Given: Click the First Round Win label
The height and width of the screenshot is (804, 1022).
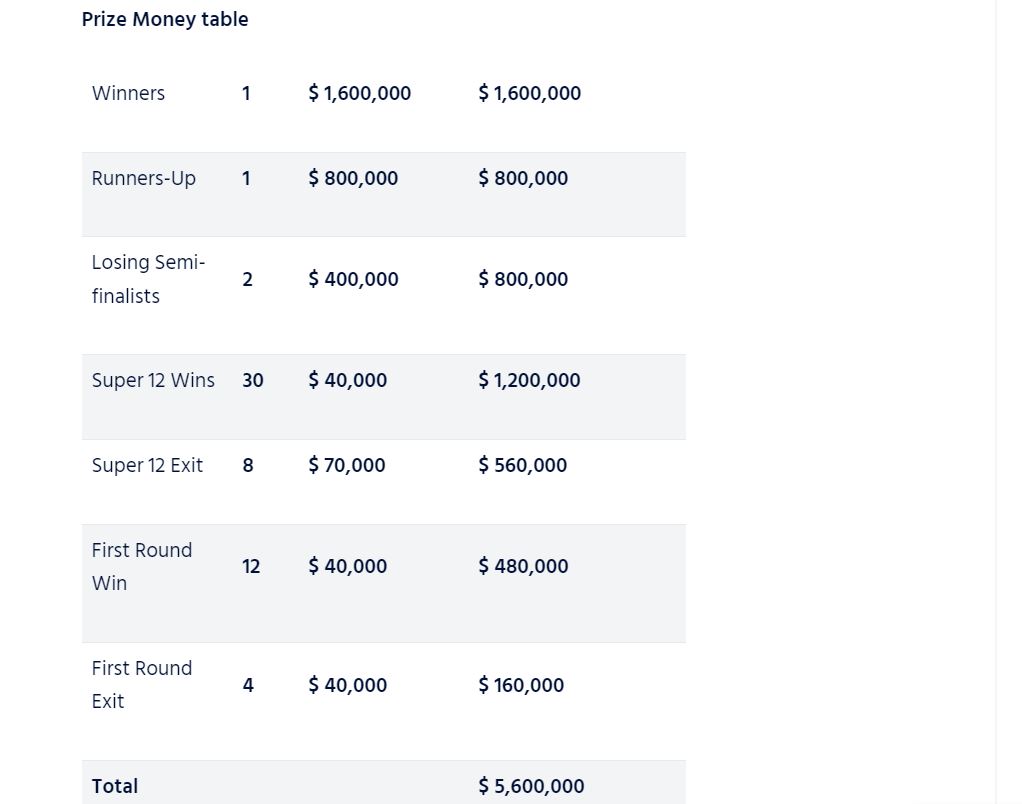Looking at the screenshot, I should (141, 566).
